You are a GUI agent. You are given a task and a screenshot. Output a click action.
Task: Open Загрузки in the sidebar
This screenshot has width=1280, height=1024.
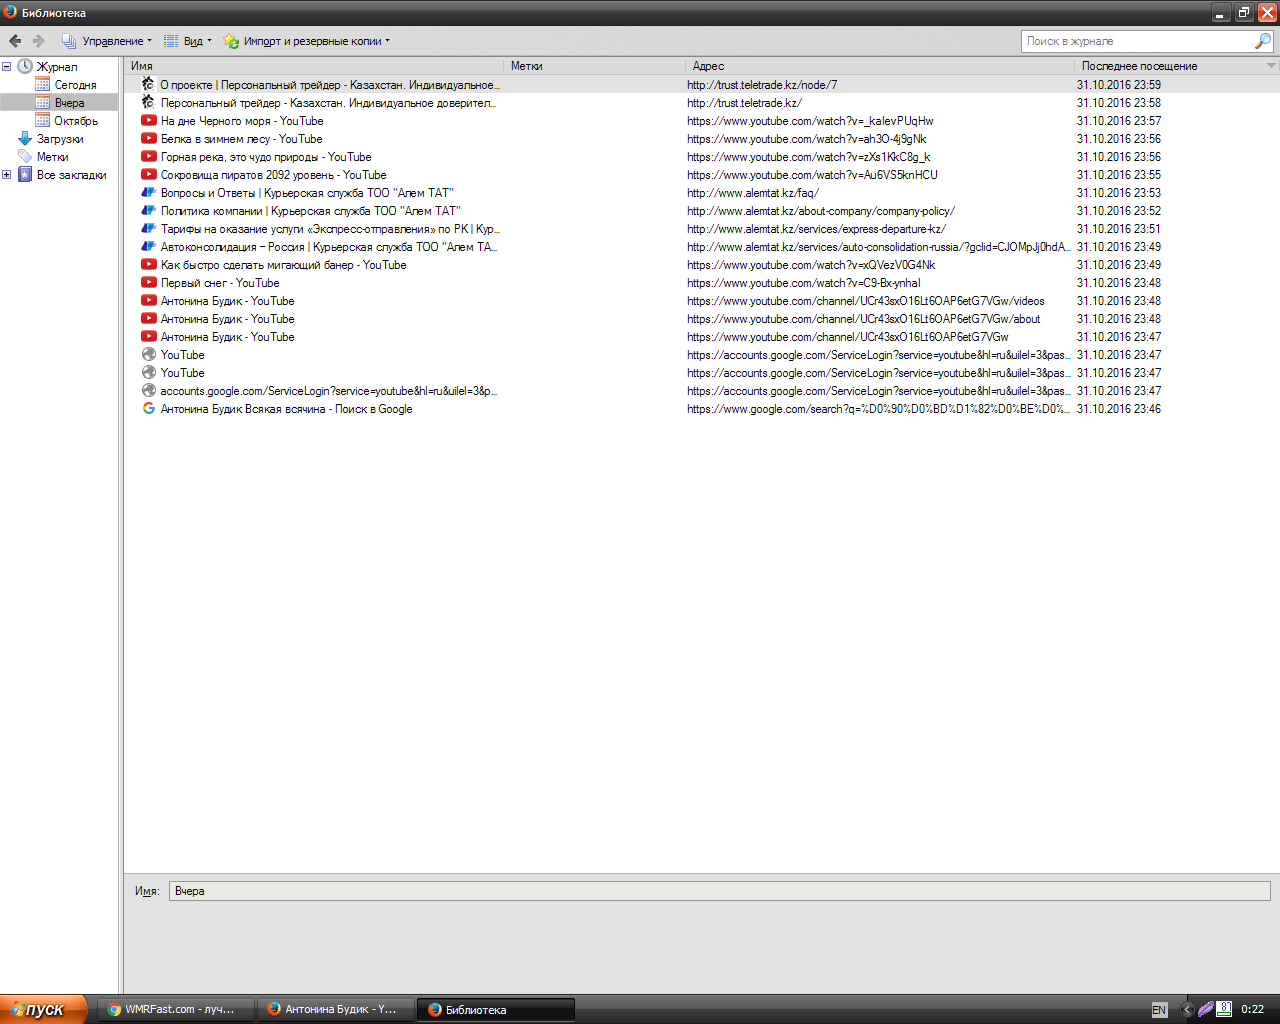pyautogui.click(x=60, y=139)
